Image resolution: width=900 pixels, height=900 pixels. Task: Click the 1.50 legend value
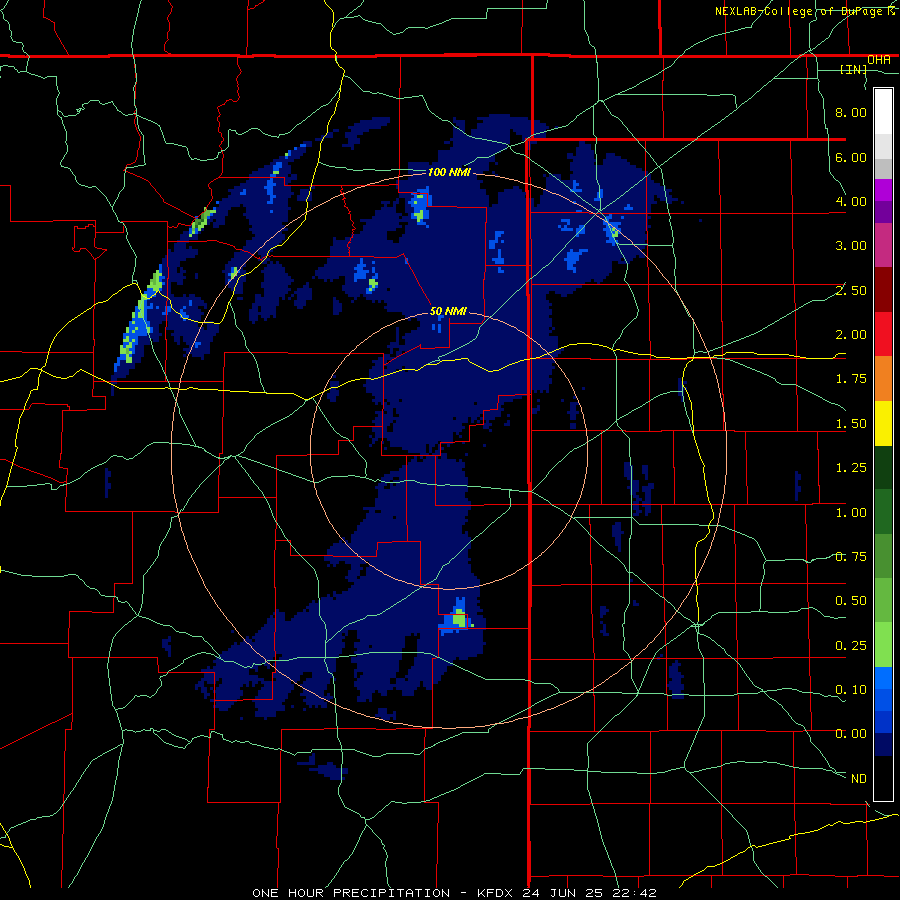(x=851, y=424)
